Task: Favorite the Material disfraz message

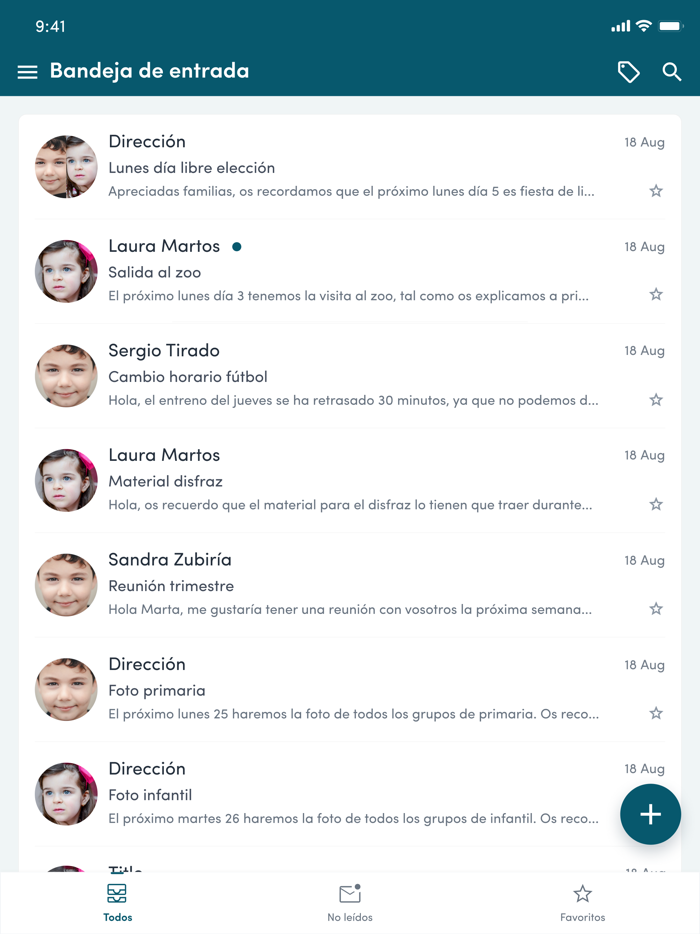Action: point(656,505)
